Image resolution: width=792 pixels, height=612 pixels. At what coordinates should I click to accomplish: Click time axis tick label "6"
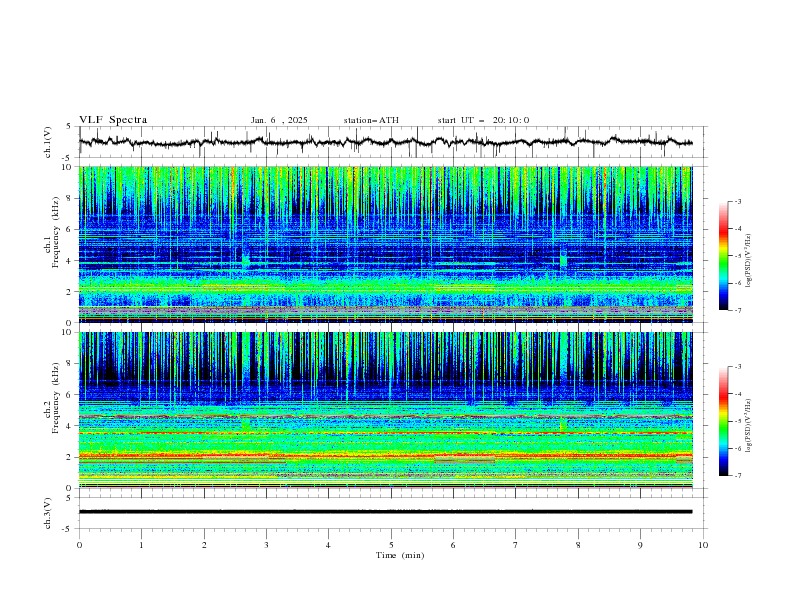pyautogui.click(x=453, y=545)
